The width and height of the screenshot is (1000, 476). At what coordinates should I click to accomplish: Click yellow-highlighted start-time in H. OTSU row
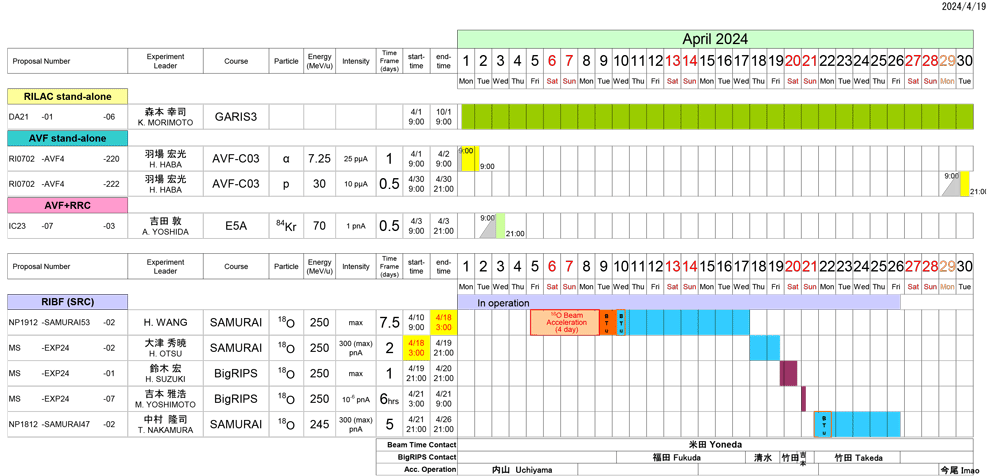(x=416, y=348)
